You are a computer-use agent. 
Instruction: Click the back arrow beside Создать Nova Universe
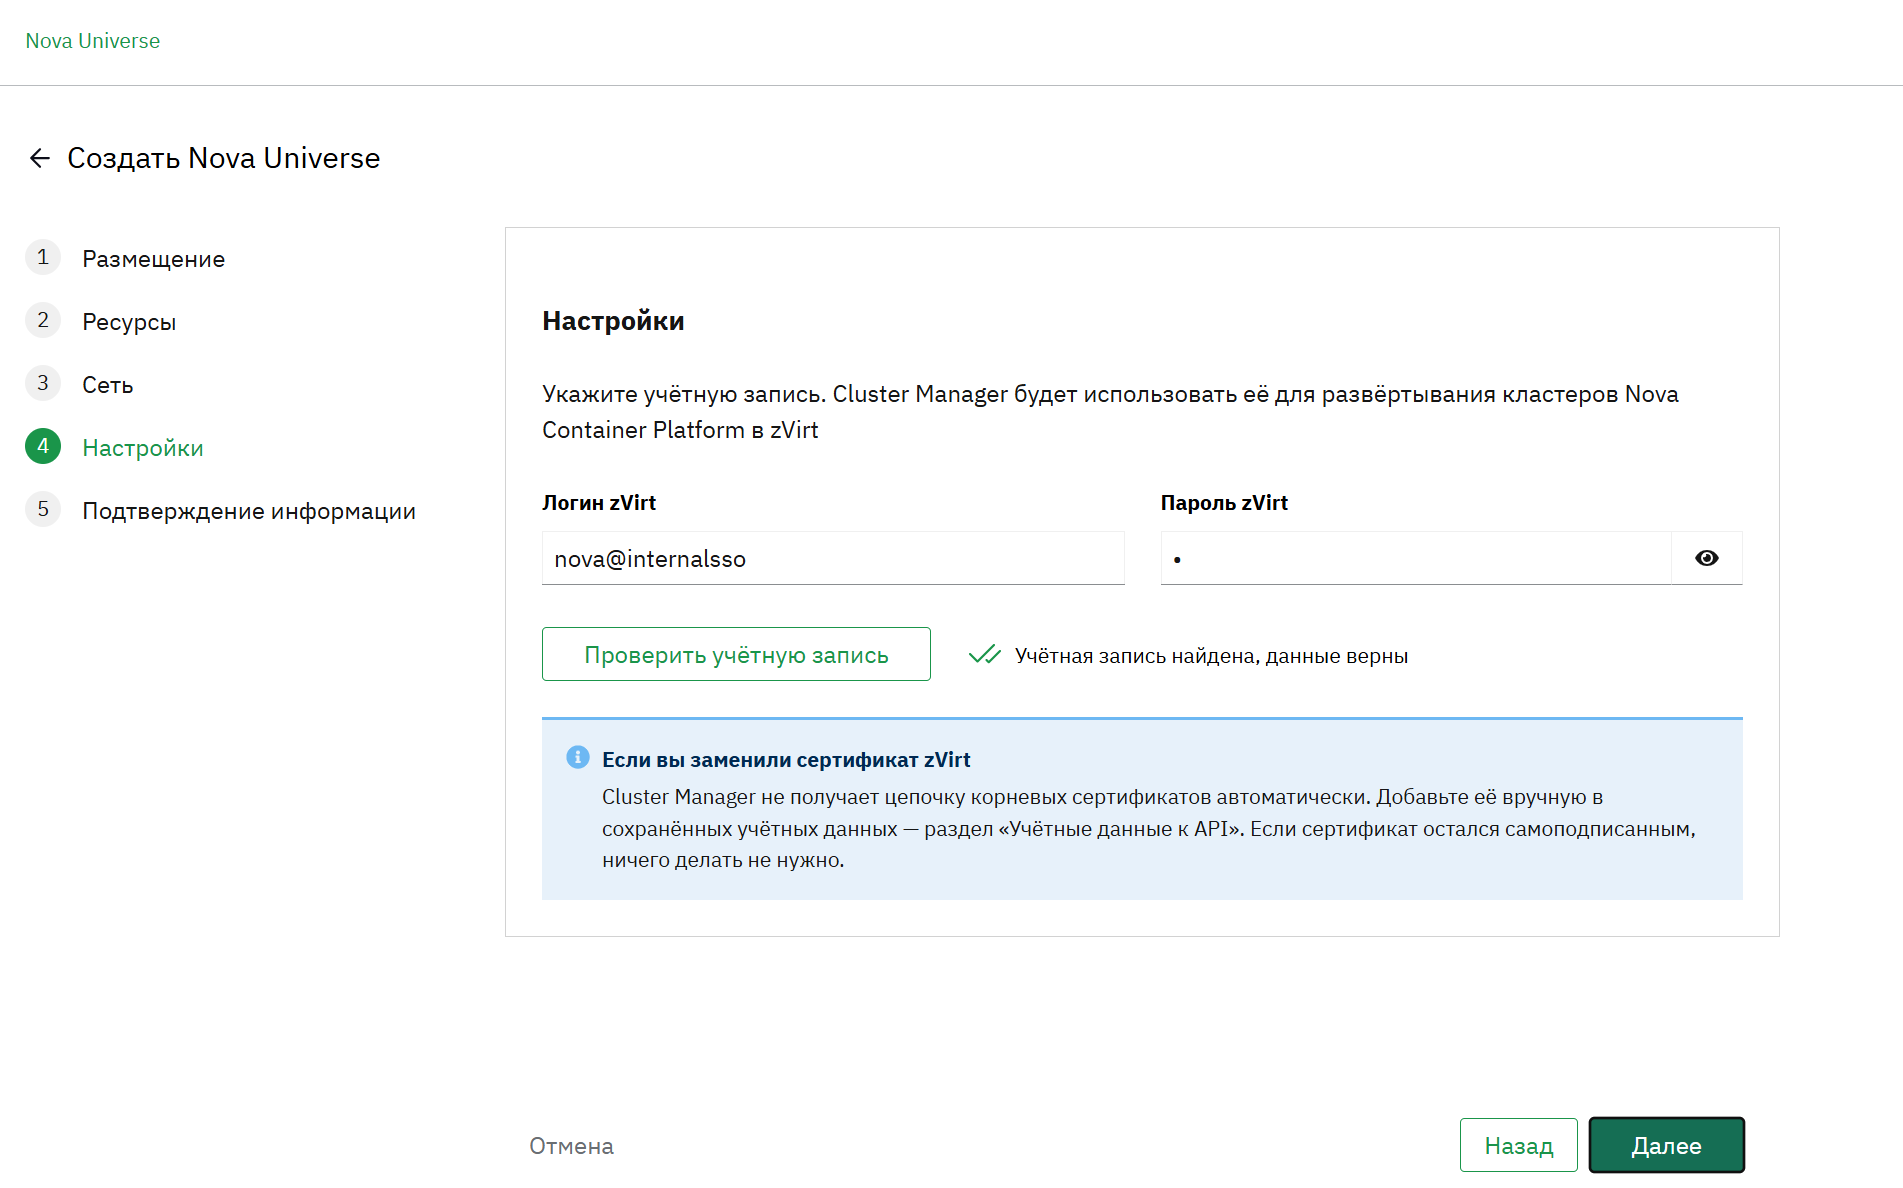pyautogui.click(x=40, y=158)
